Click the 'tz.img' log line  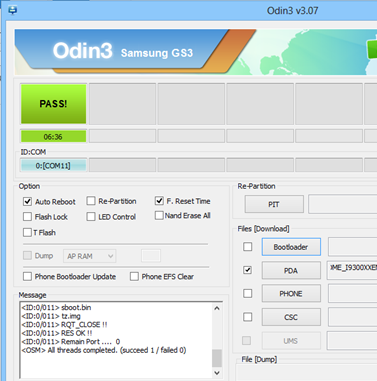click(51, 316)
